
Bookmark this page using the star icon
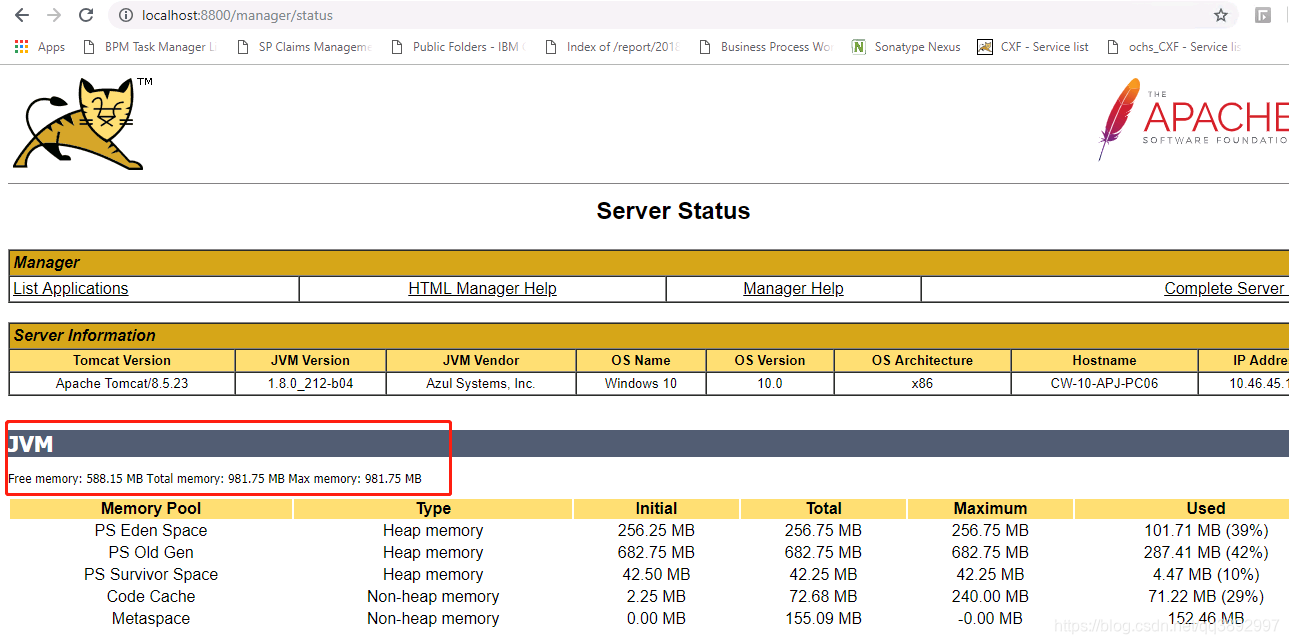(x=1221, y=16)
